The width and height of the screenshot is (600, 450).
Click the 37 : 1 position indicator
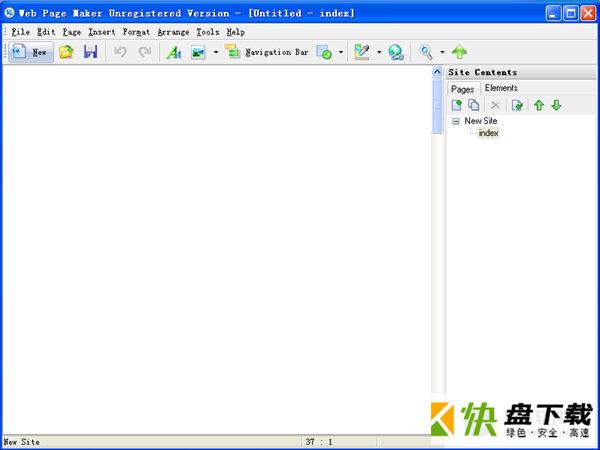click(319, 442)
